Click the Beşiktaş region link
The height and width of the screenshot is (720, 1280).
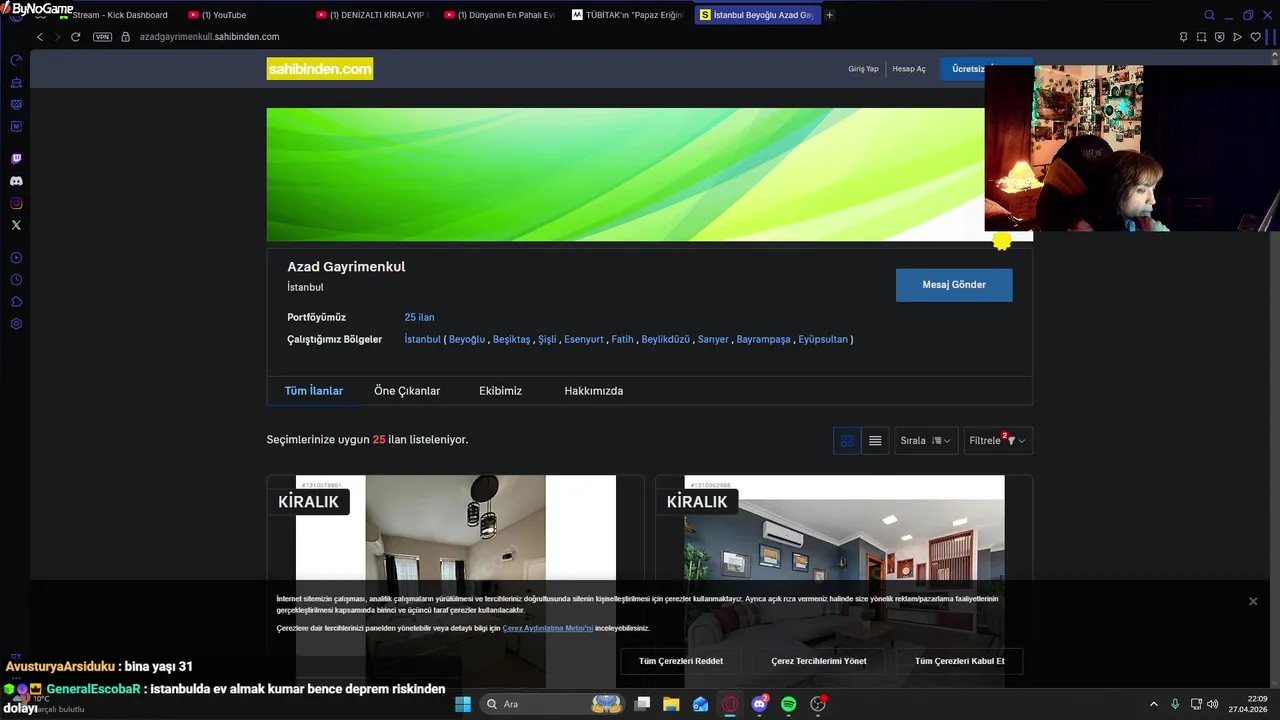click(511, 339)
